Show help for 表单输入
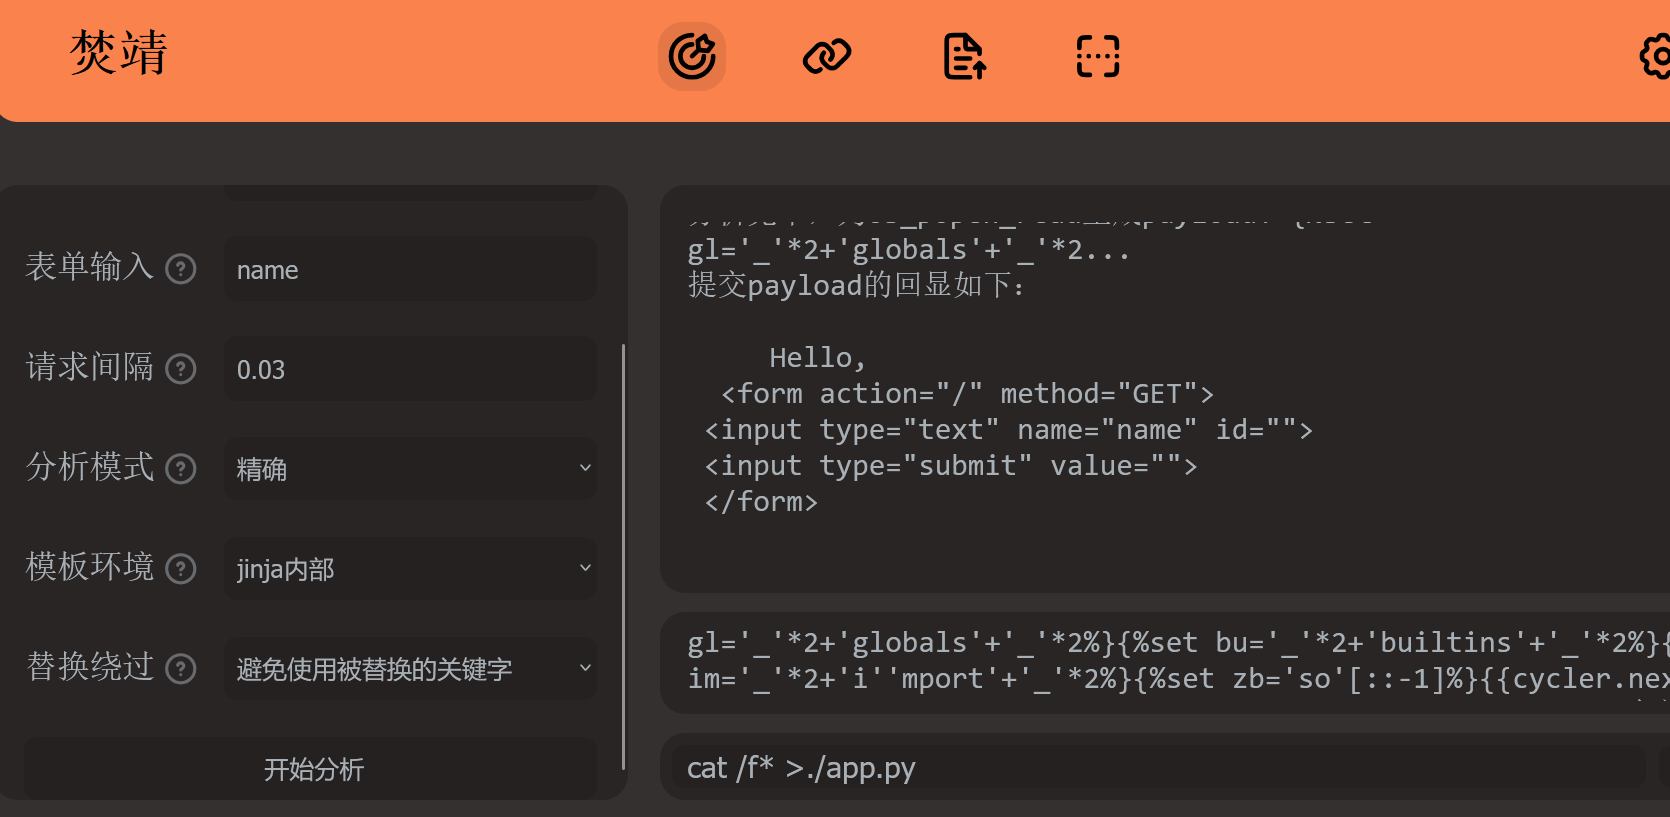This screenshot has width=1670, height=817. coord(181,269)
